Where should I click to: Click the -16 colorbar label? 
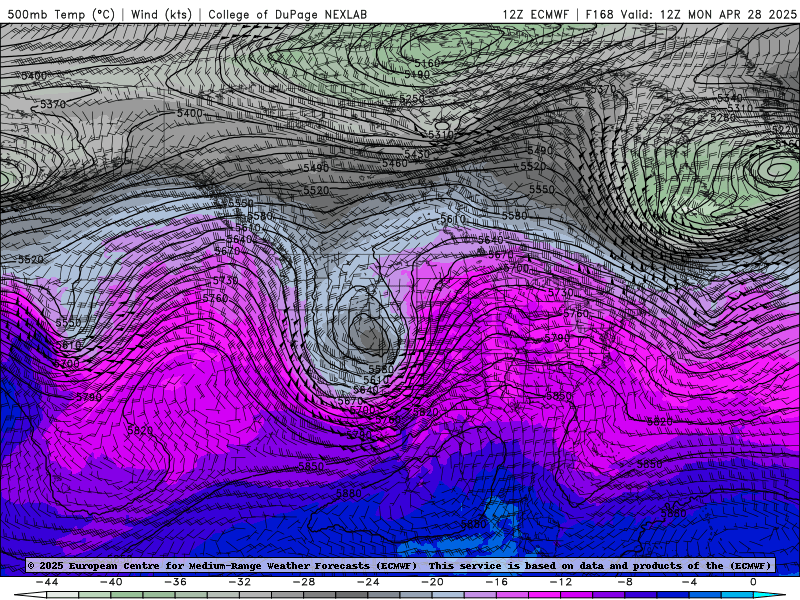(496, 582)
